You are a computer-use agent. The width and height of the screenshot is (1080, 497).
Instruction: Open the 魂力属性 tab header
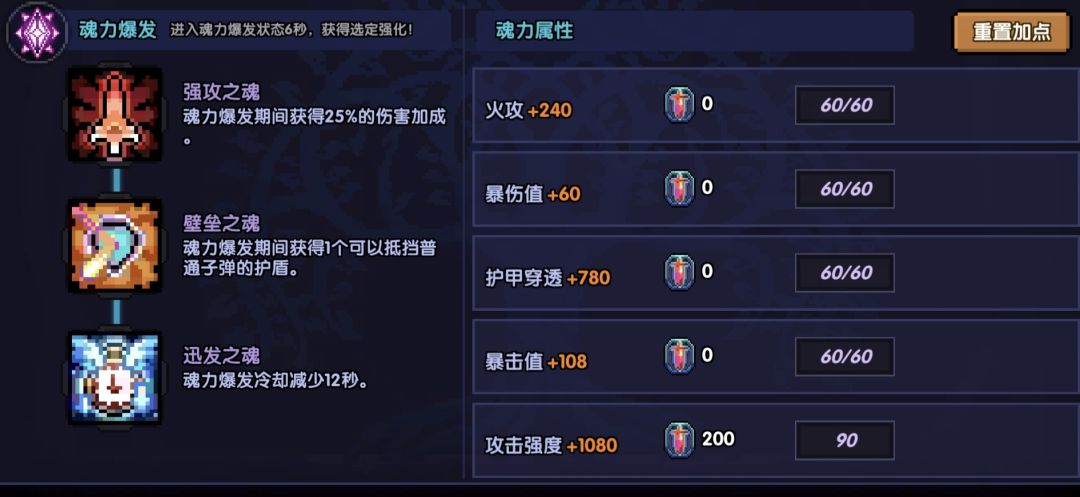coord(535,31)
